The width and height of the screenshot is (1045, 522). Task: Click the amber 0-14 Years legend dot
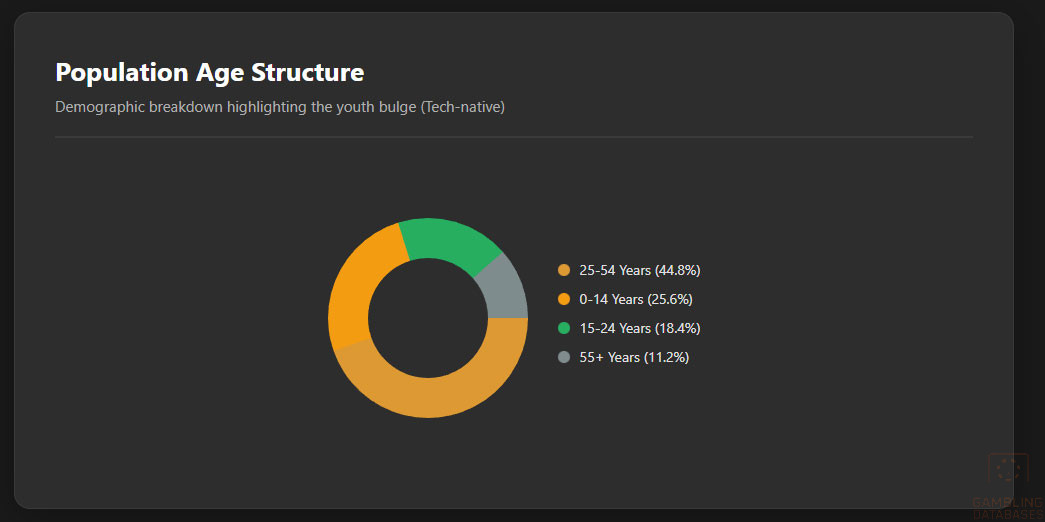tap(564, 299)
